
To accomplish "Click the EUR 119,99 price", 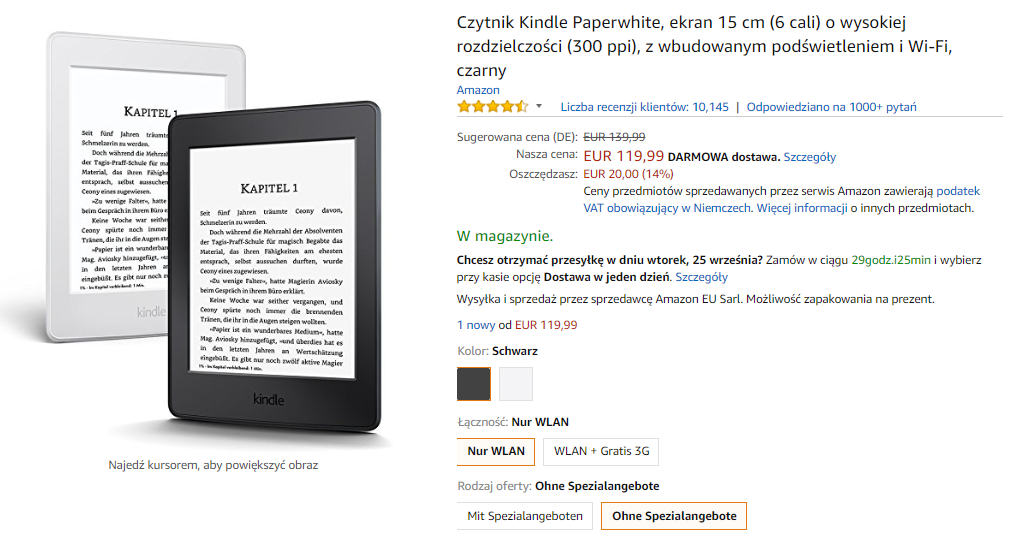I will (x=624, y=156).
